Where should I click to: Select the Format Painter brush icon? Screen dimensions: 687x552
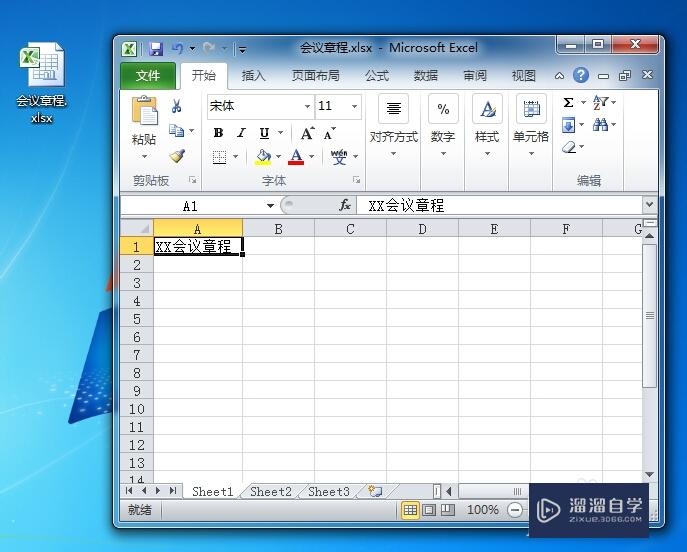[177, 156]
